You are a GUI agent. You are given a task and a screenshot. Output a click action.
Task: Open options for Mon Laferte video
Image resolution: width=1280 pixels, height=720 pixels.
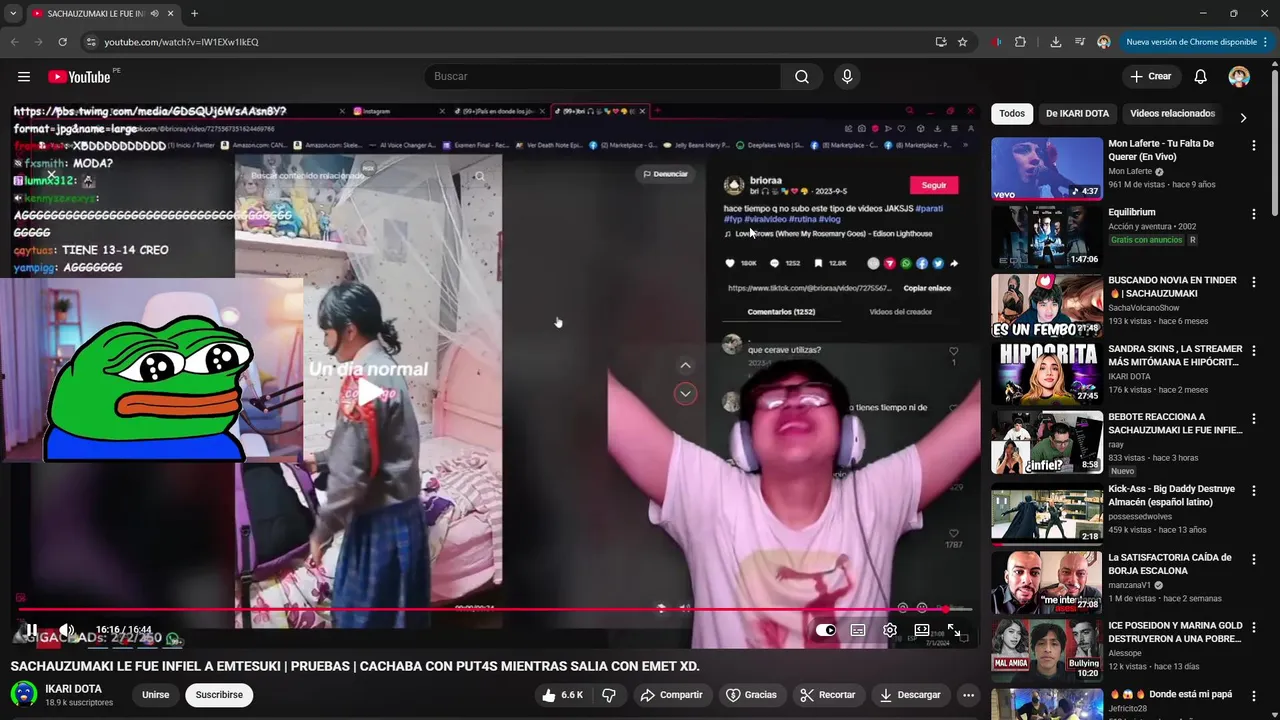(x=1253, y=145)
